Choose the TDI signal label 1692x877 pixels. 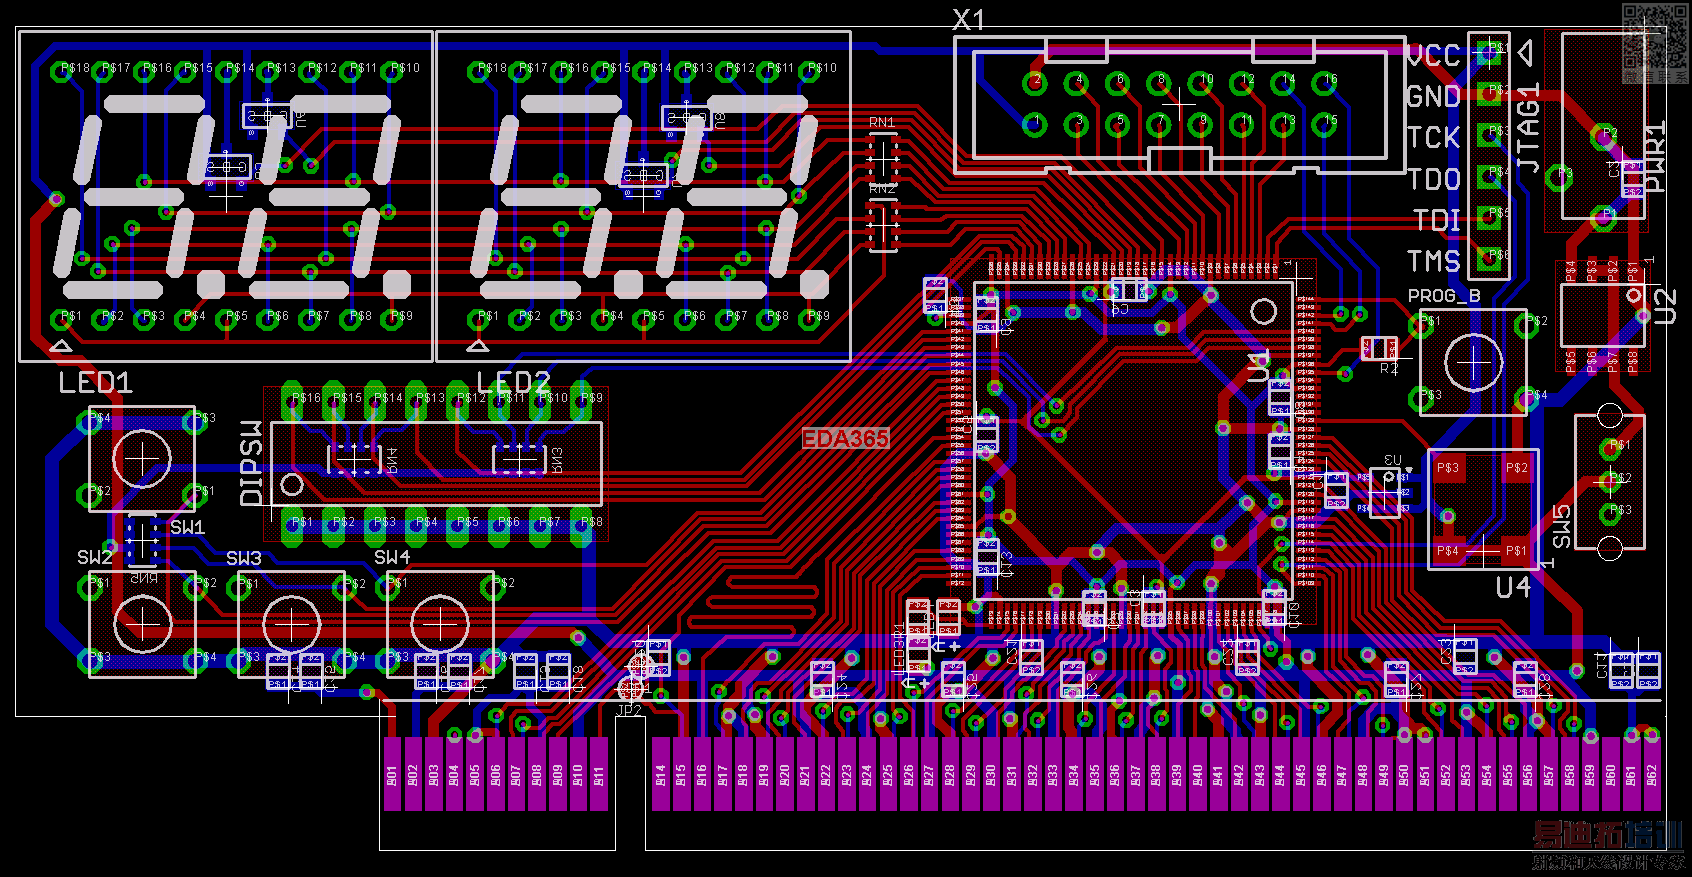tap(1437, 221)
